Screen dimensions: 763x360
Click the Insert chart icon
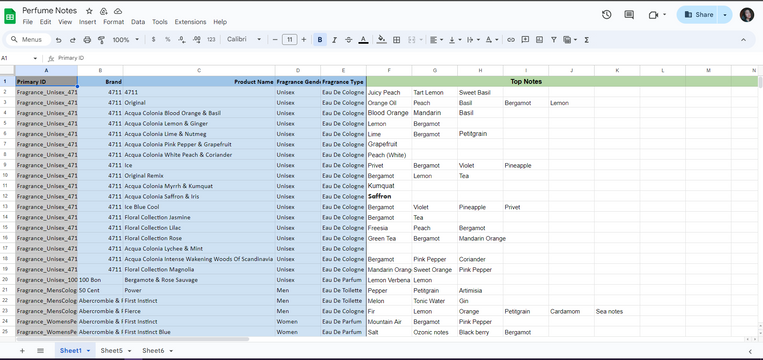(539, 40)
